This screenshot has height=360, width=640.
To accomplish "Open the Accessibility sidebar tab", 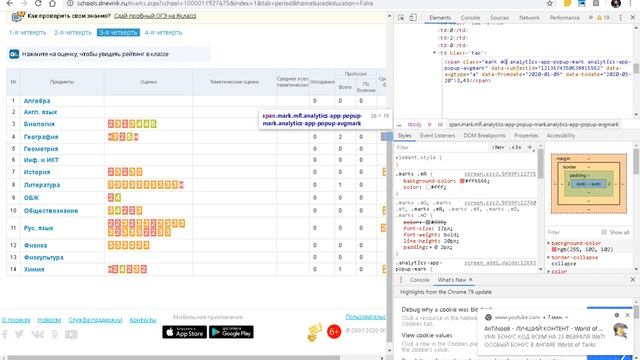I will coord(561,136).
